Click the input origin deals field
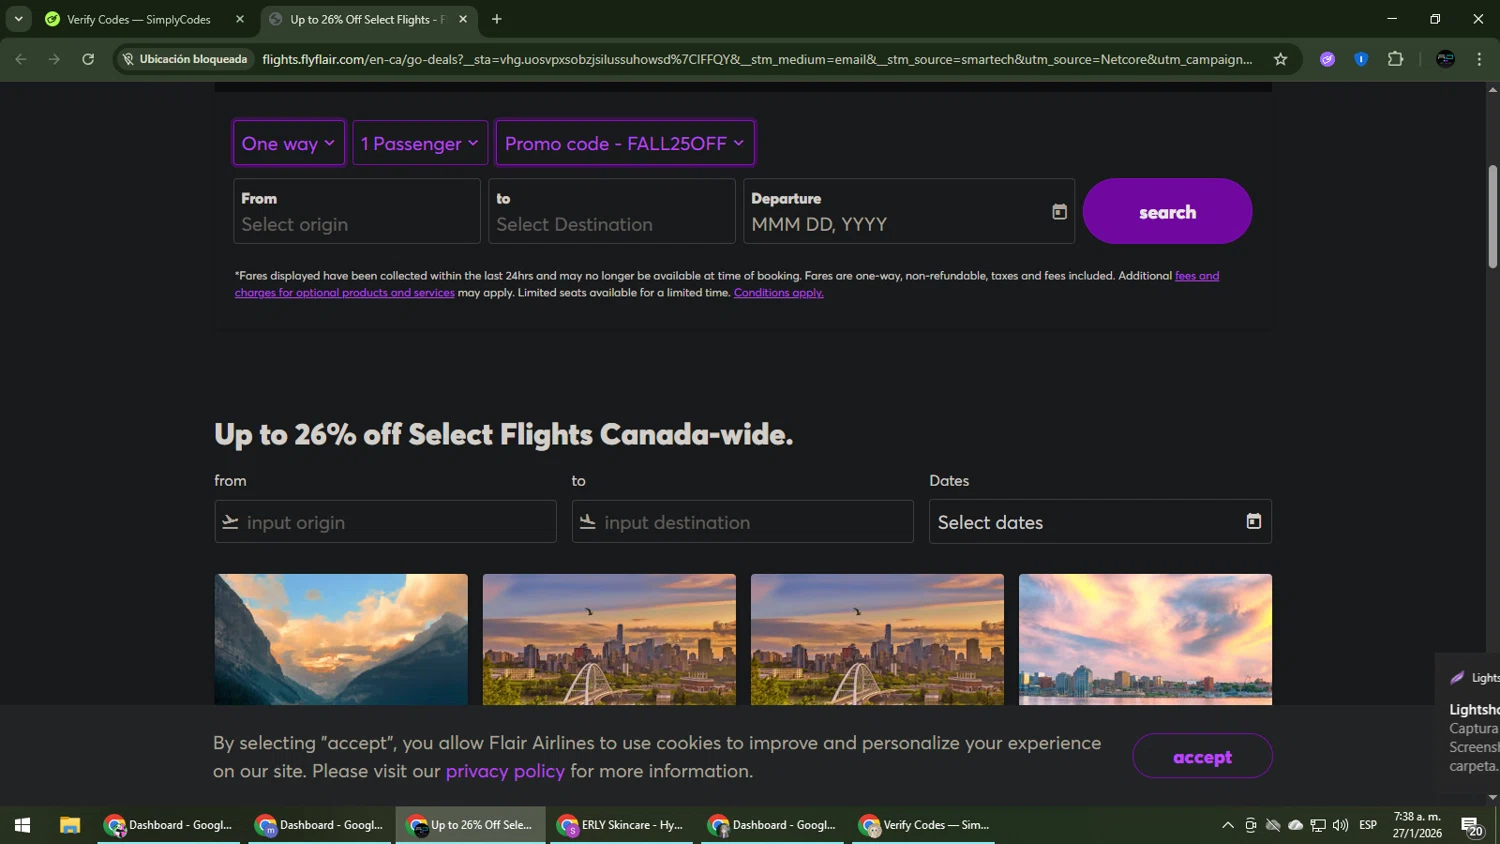The height and width of the screenshot is (844, 1500). [385, 522]
